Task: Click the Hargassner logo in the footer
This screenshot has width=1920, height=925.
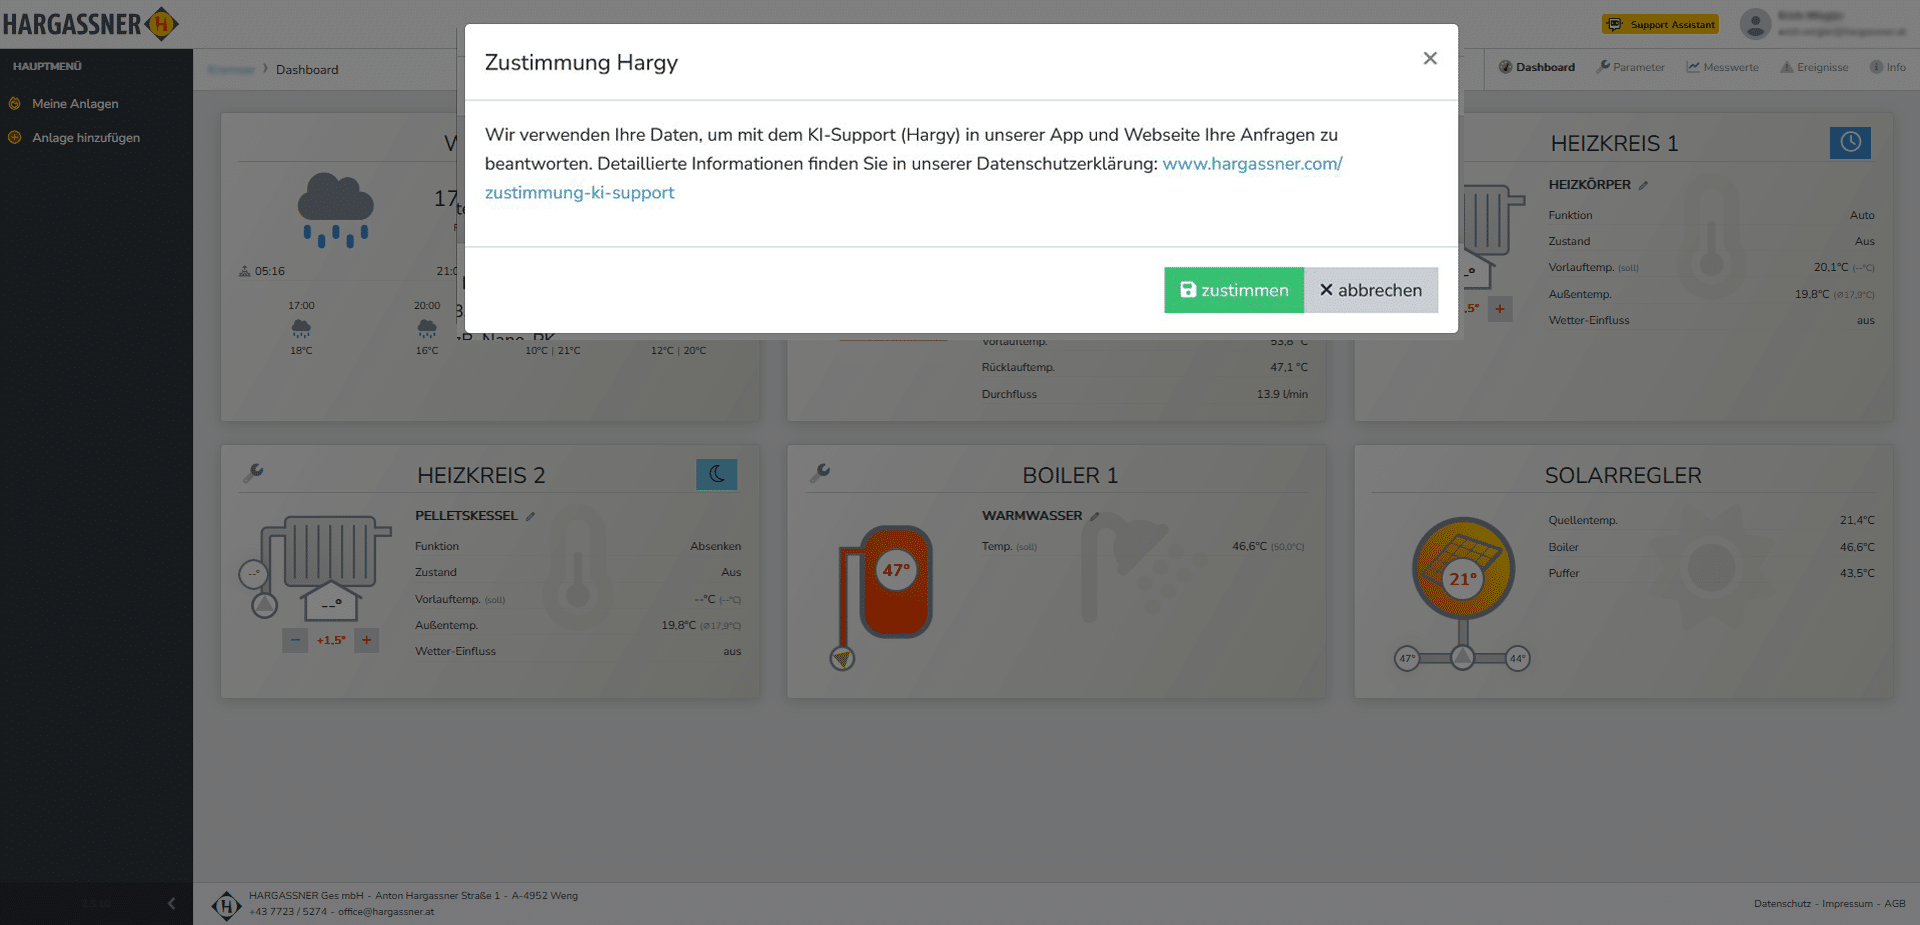Action: [227, 905]
